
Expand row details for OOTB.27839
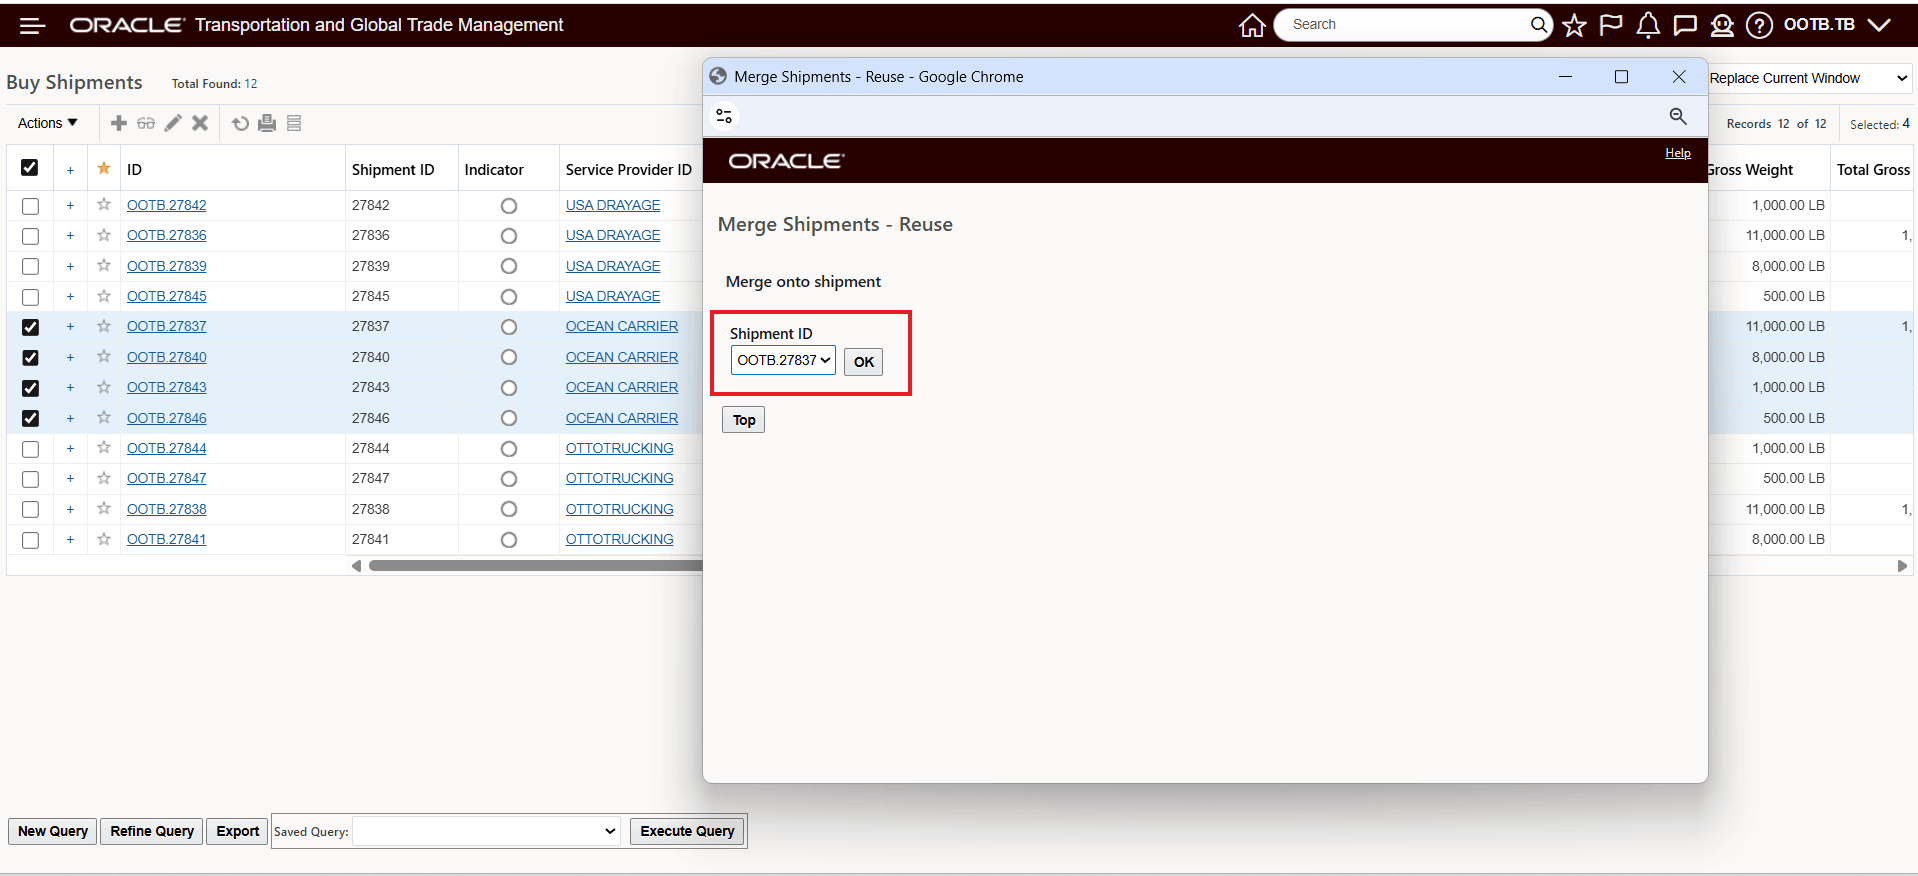pyautogui.click(x=70, y=267)
